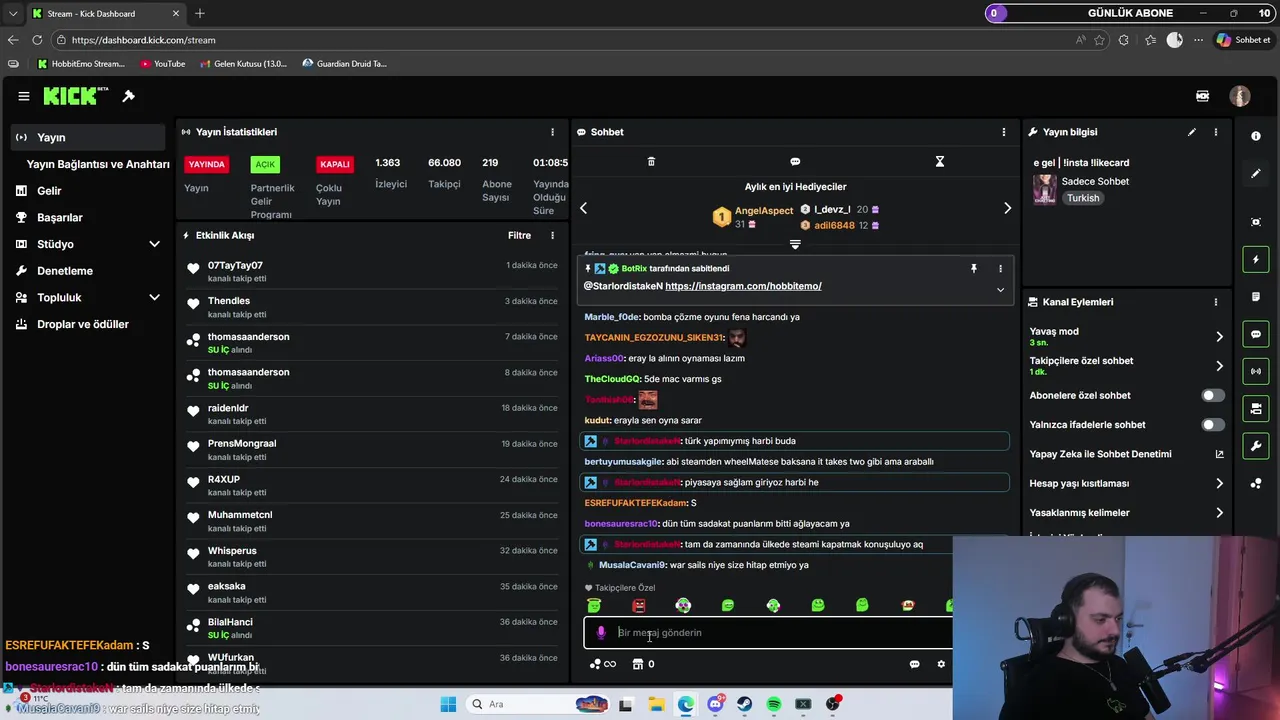Open the hamburger menu beside Kick logo
This screenshot has width=1280, height=720.
23,96
